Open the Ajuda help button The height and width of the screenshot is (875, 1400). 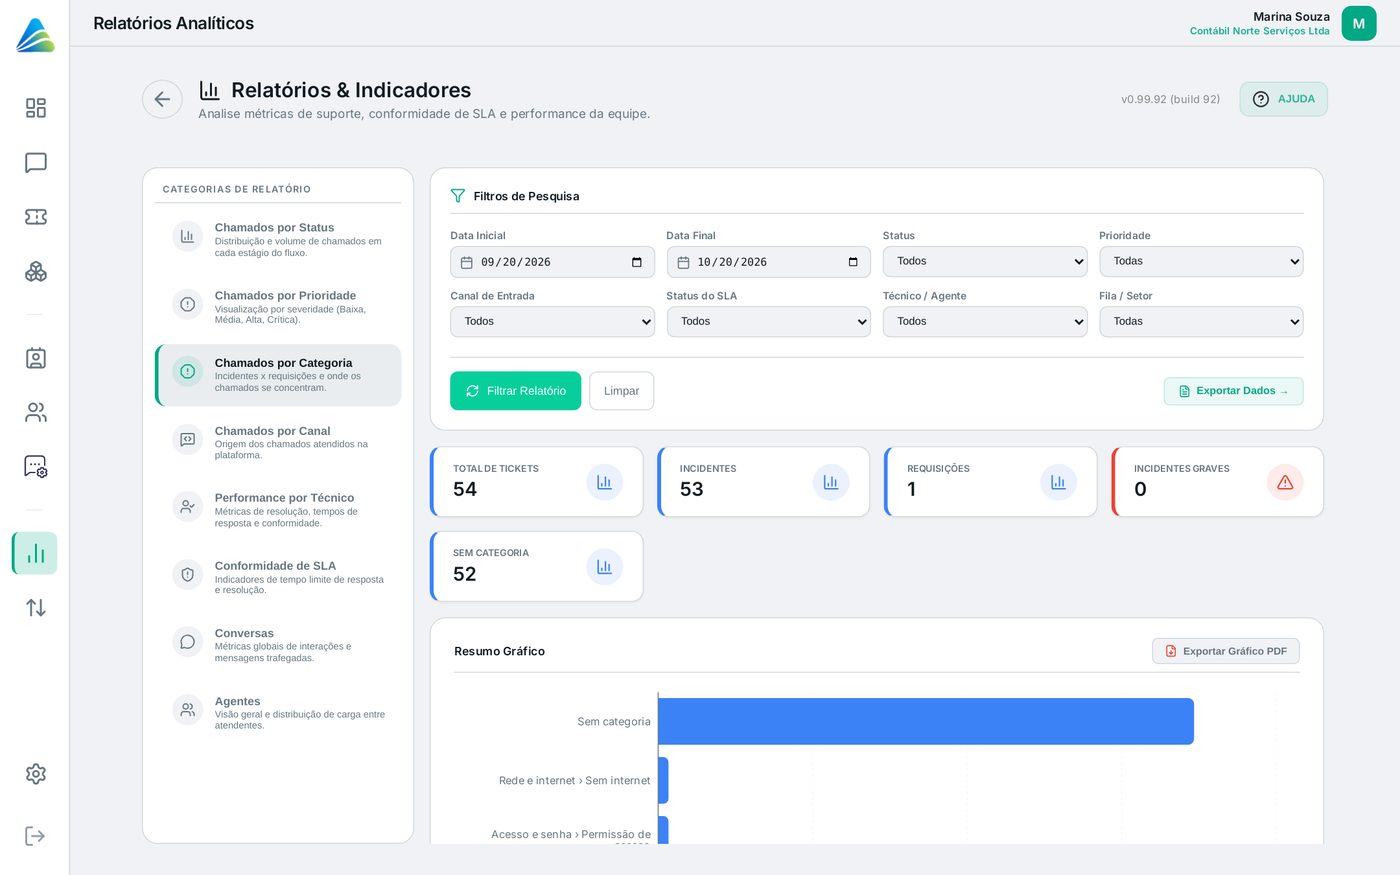1284,99
